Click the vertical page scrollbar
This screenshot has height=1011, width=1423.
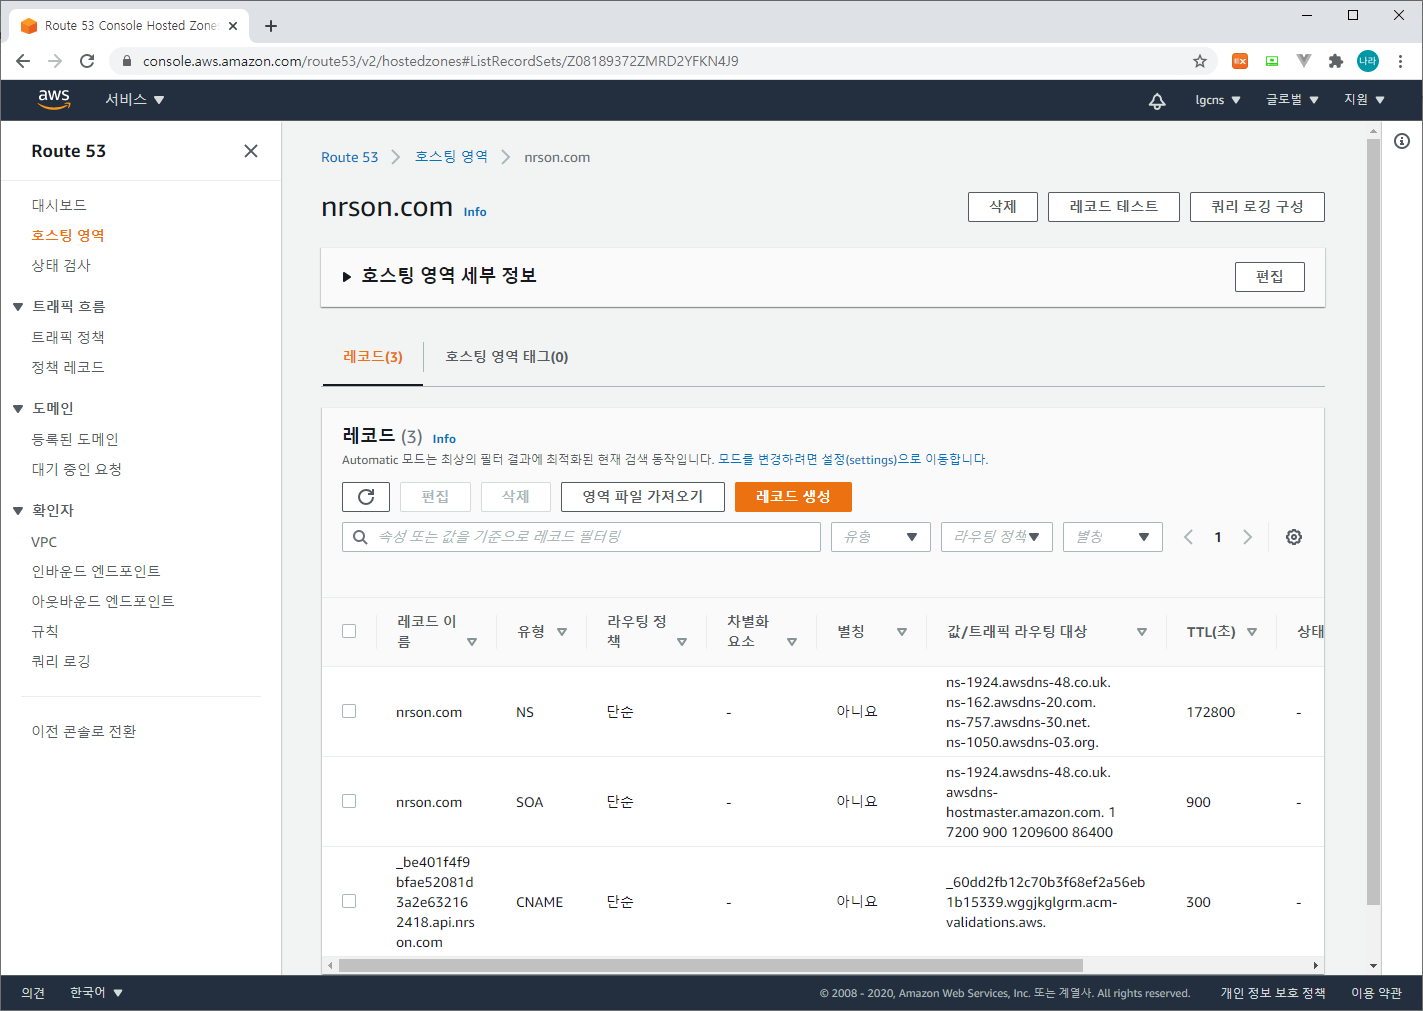(x=1373, y=520)
